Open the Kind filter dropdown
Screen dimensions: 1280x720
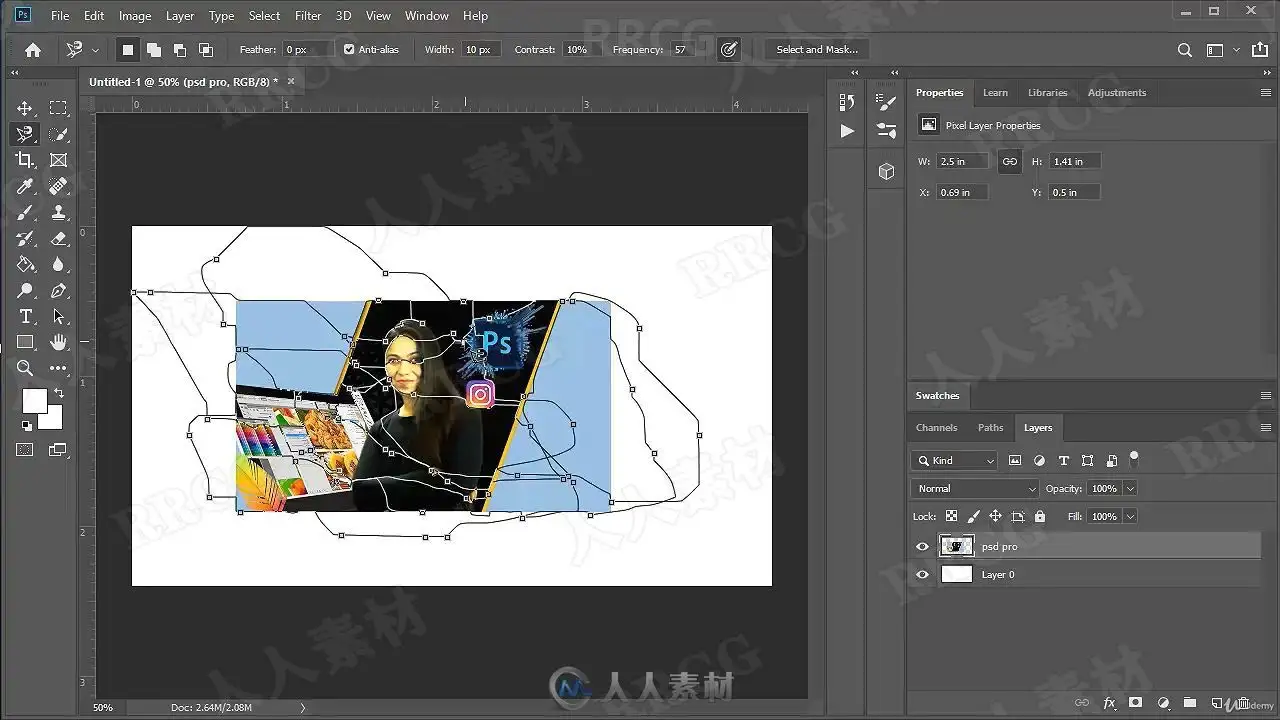[x=954, y=461]
